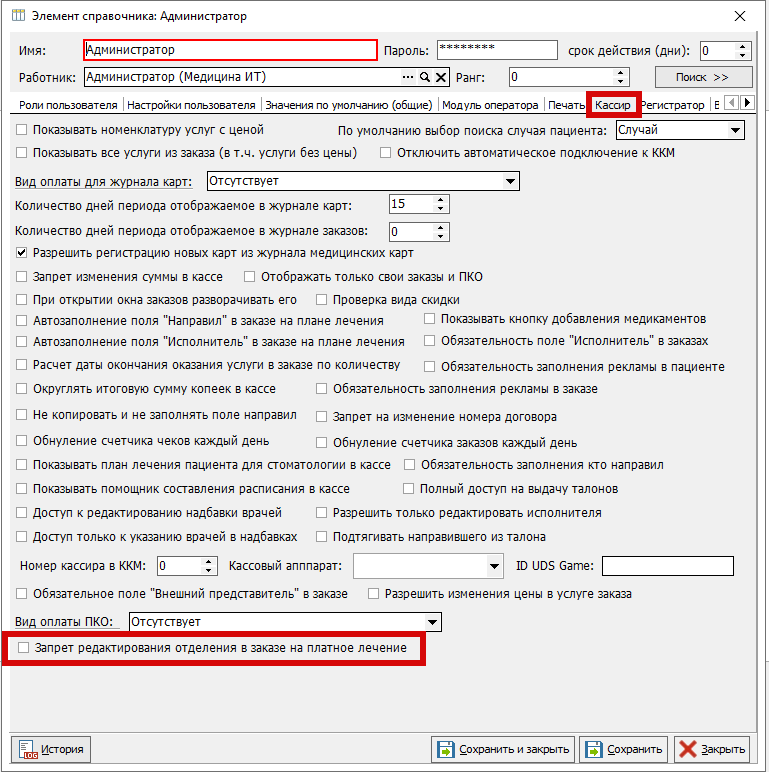The width and height of the screenshot is (769, 772).
Task: Enable Проверка вида скидки checkbox
Action: 321,299
